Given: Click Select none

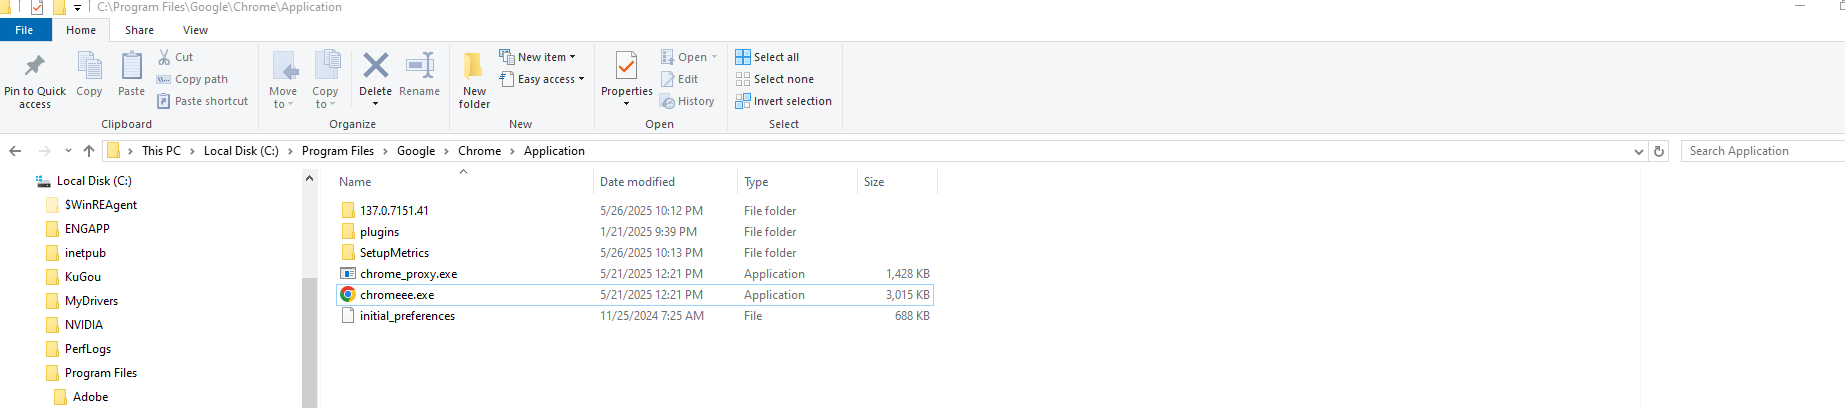Looking at the screenshot, I should coord(774,79).
